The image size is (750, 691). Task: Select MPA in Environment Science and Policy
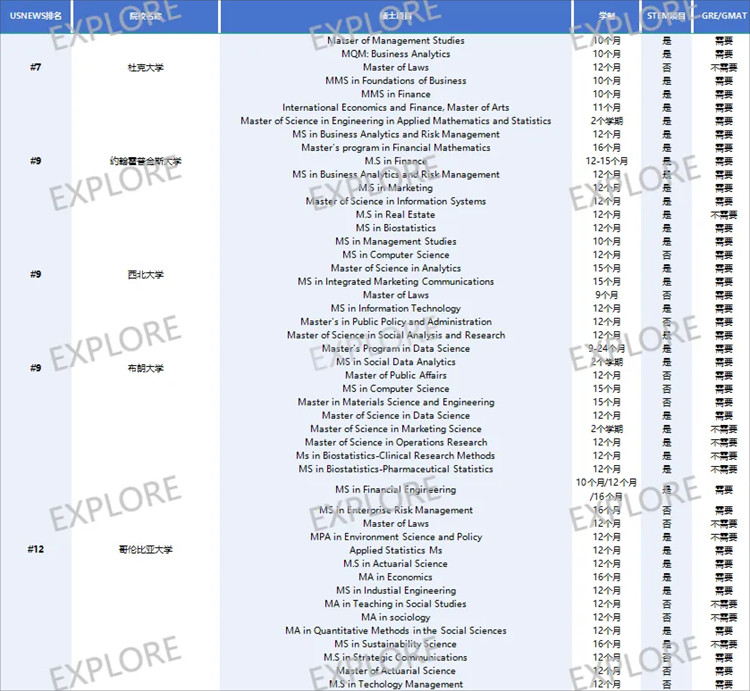tap(395, 537)
